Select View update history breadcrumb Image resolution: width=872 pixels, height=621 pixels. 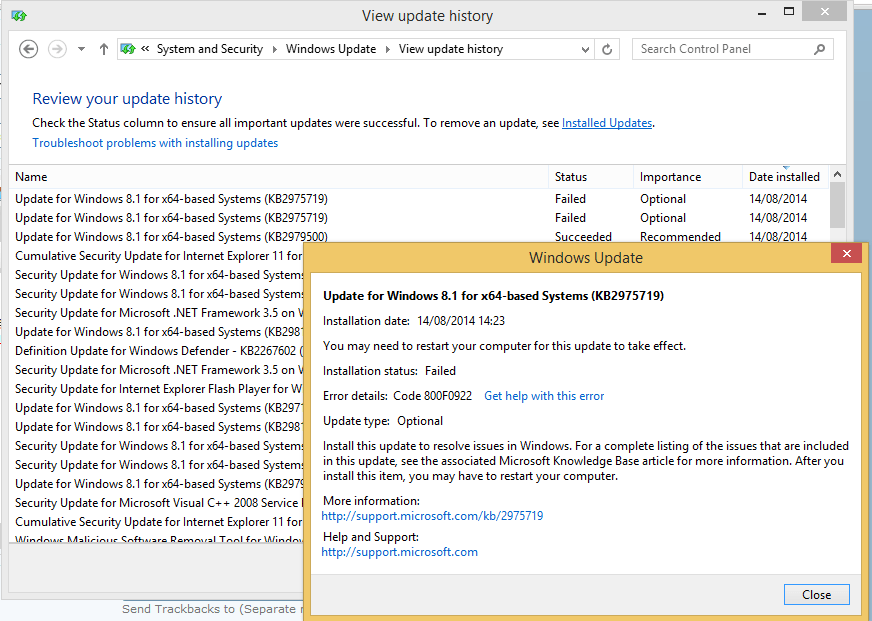[x=450, y=49]
